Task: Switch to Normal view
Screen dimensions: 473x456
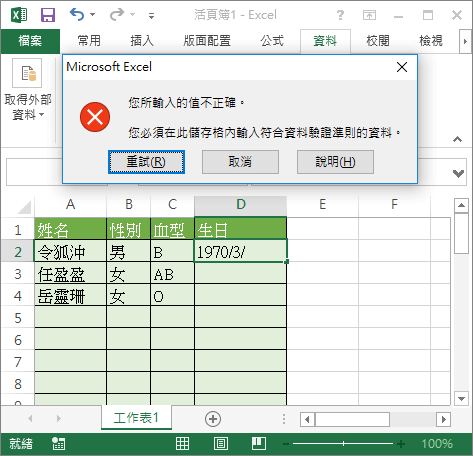Action: (182, 444)
